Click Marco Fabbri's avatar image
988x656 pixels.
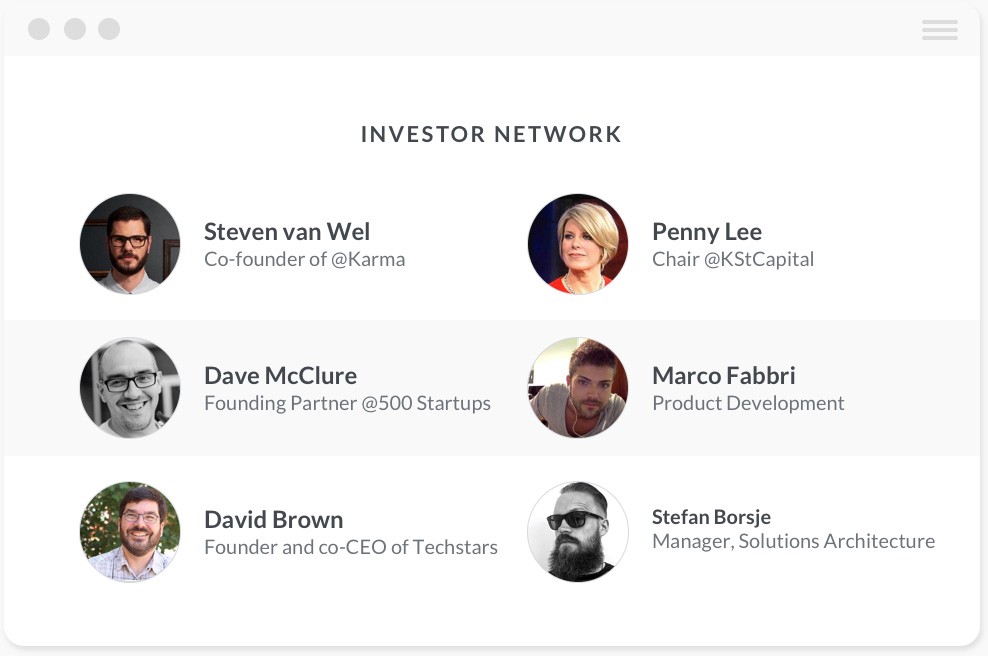(578, 388)
